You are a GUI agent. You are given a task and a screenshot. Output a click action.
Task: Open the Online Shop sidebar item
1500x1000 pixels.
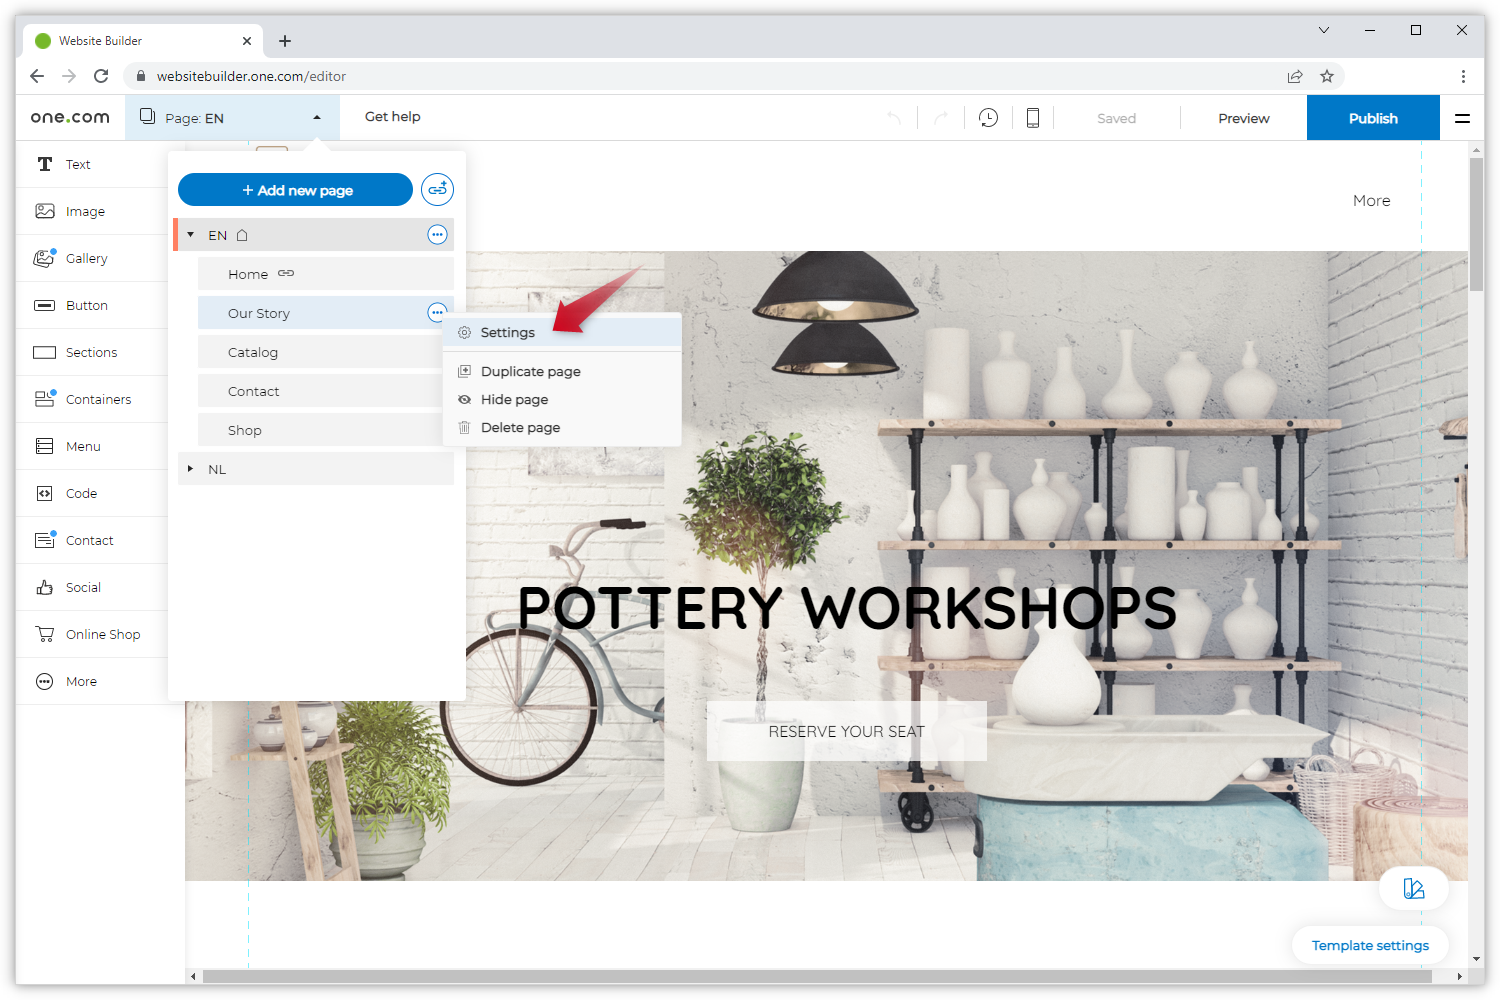tap(102, 634)
